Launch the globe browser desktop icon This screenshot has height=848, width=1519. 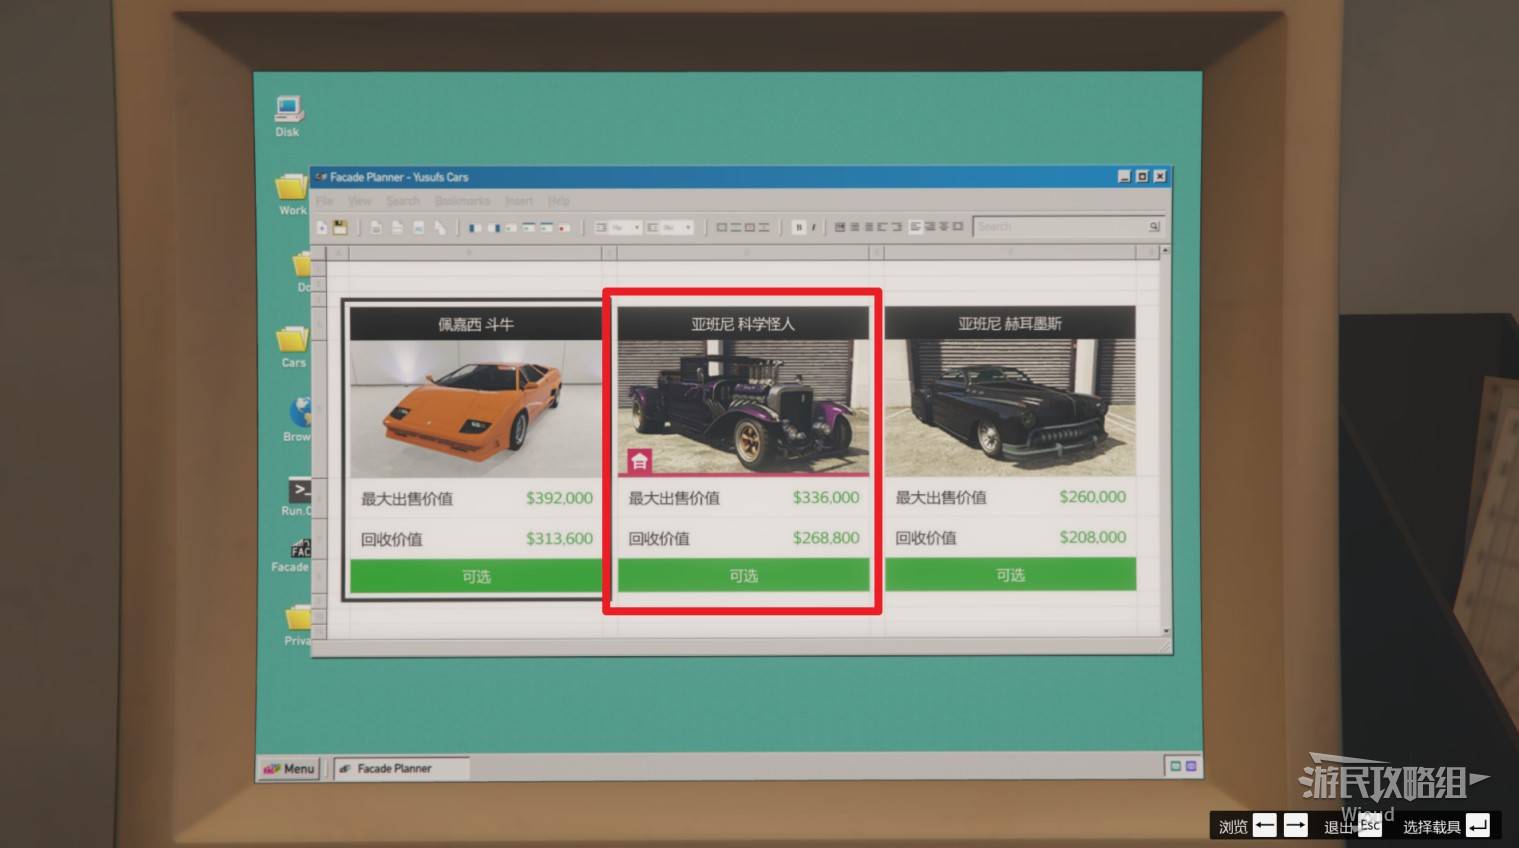click(298, 419)
